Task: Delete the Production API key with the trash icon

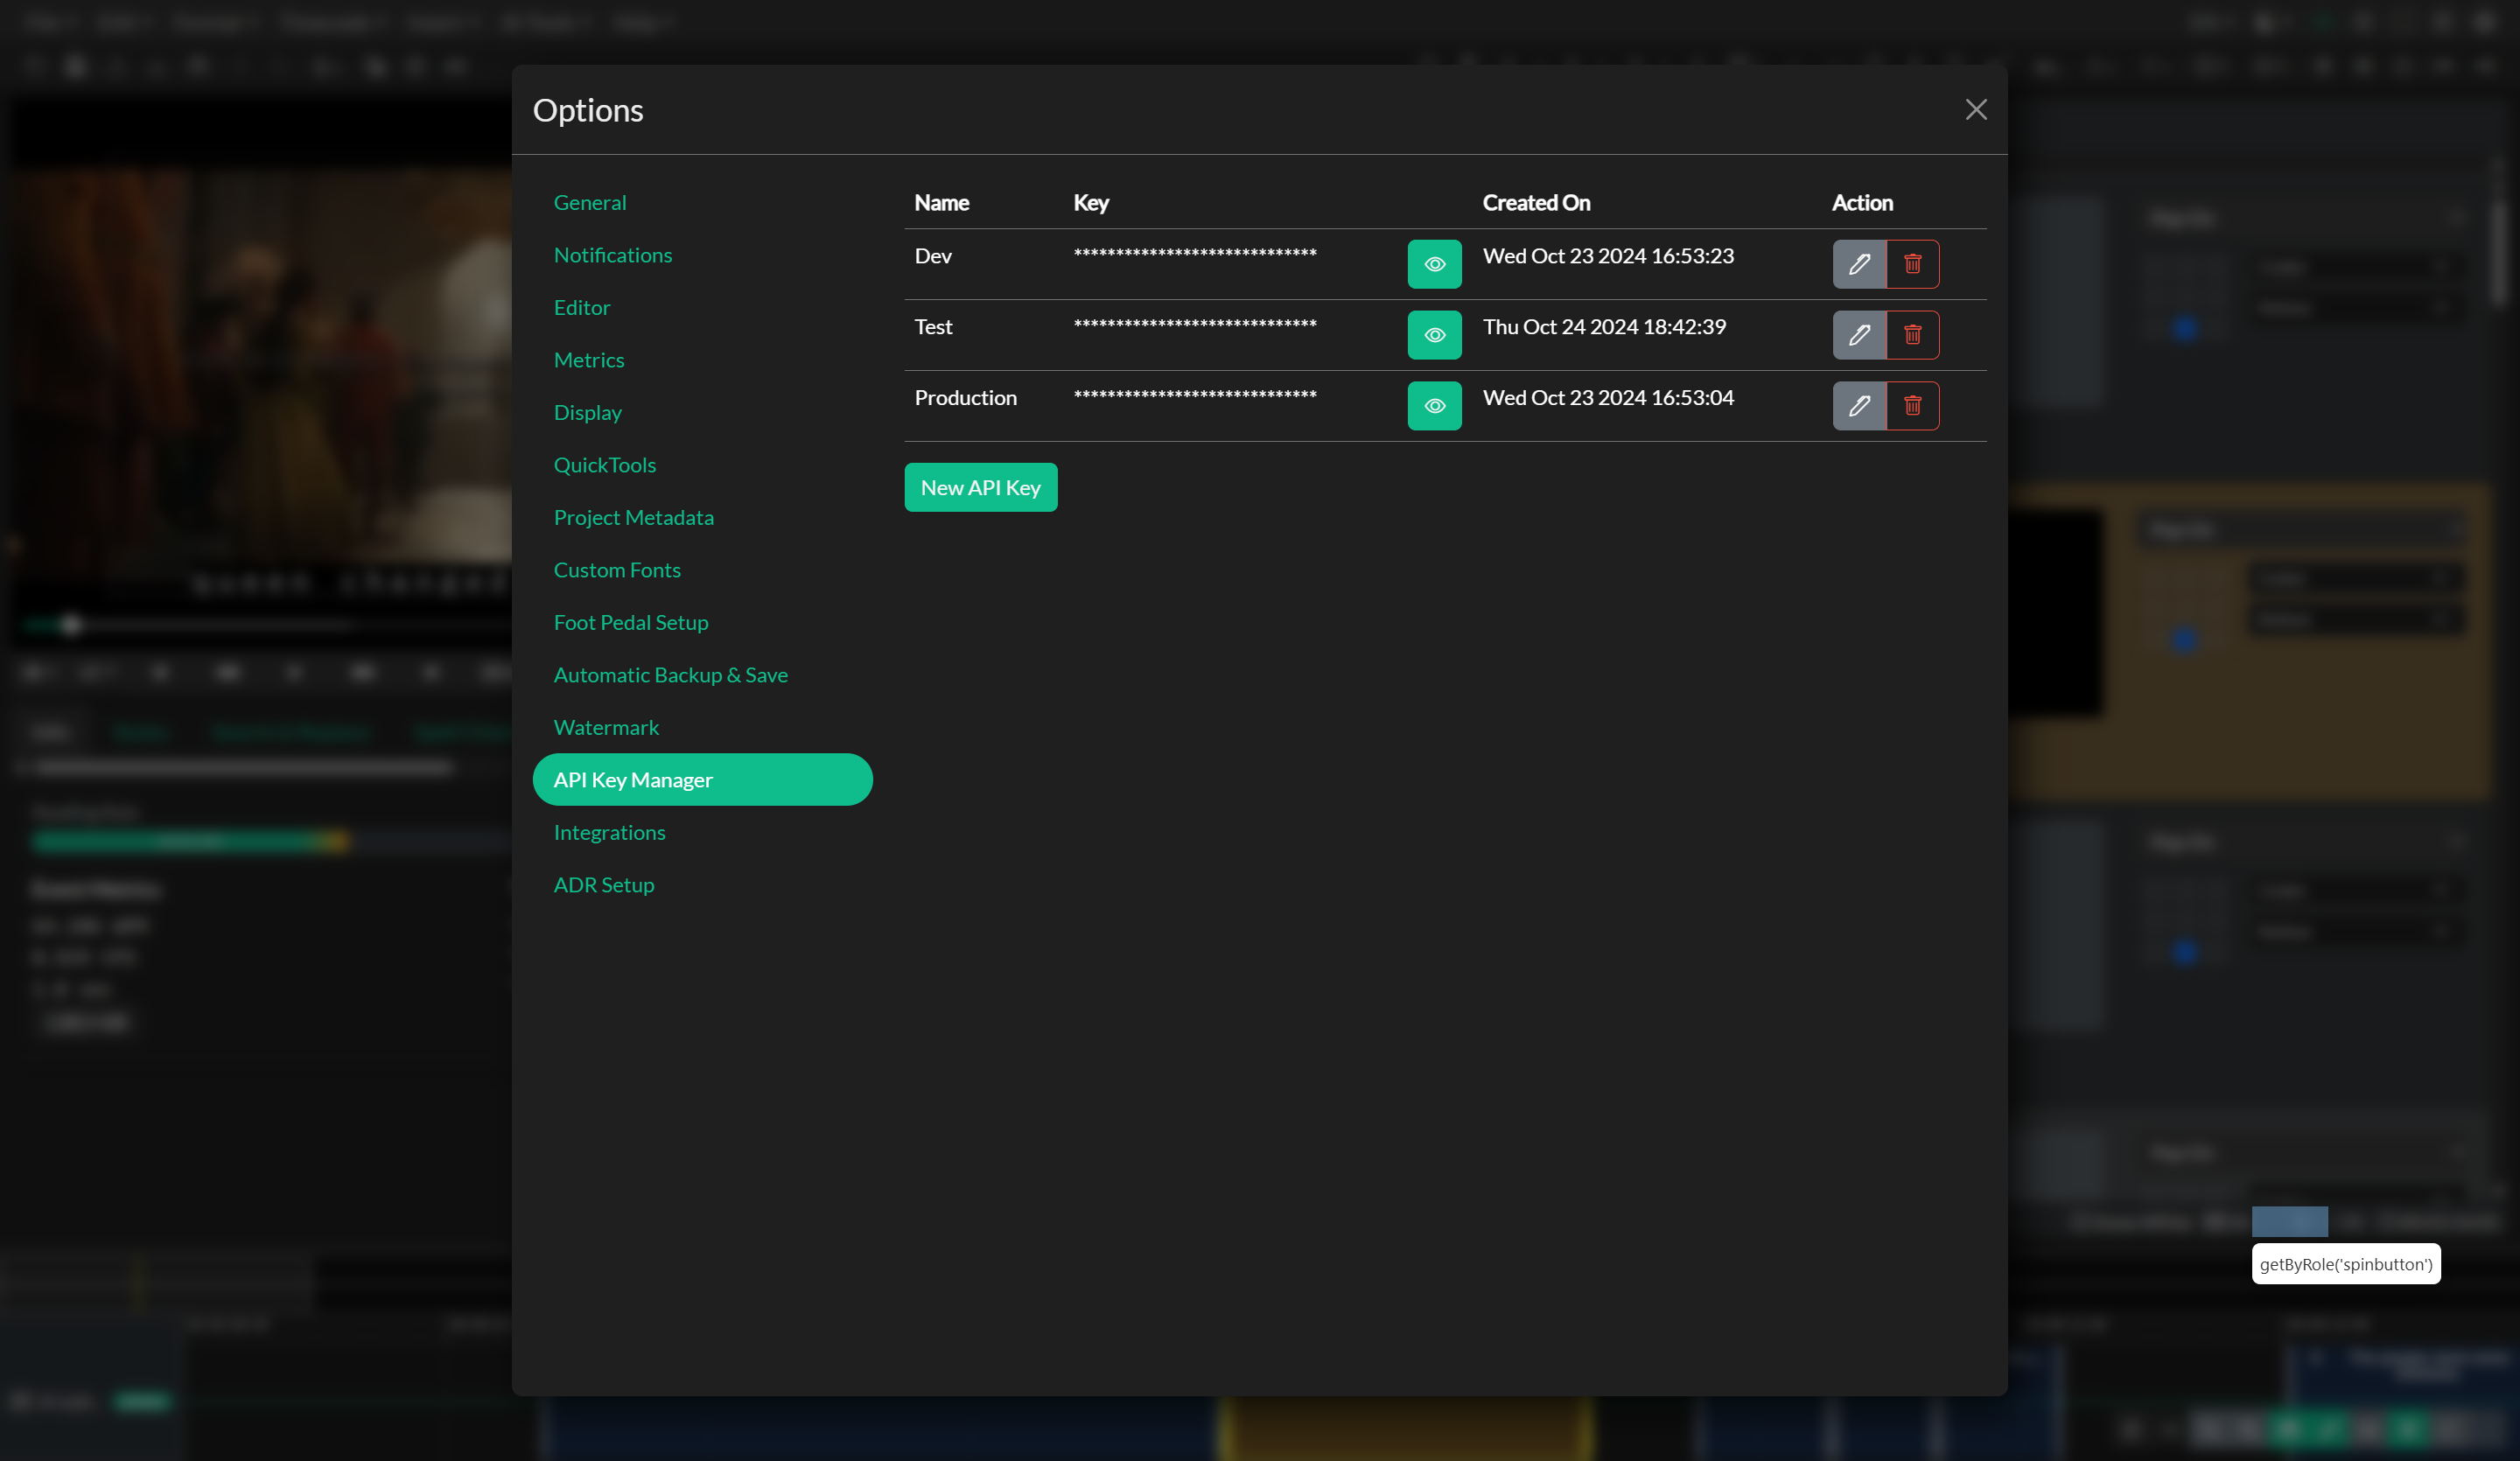Action: pos(1912,406)
